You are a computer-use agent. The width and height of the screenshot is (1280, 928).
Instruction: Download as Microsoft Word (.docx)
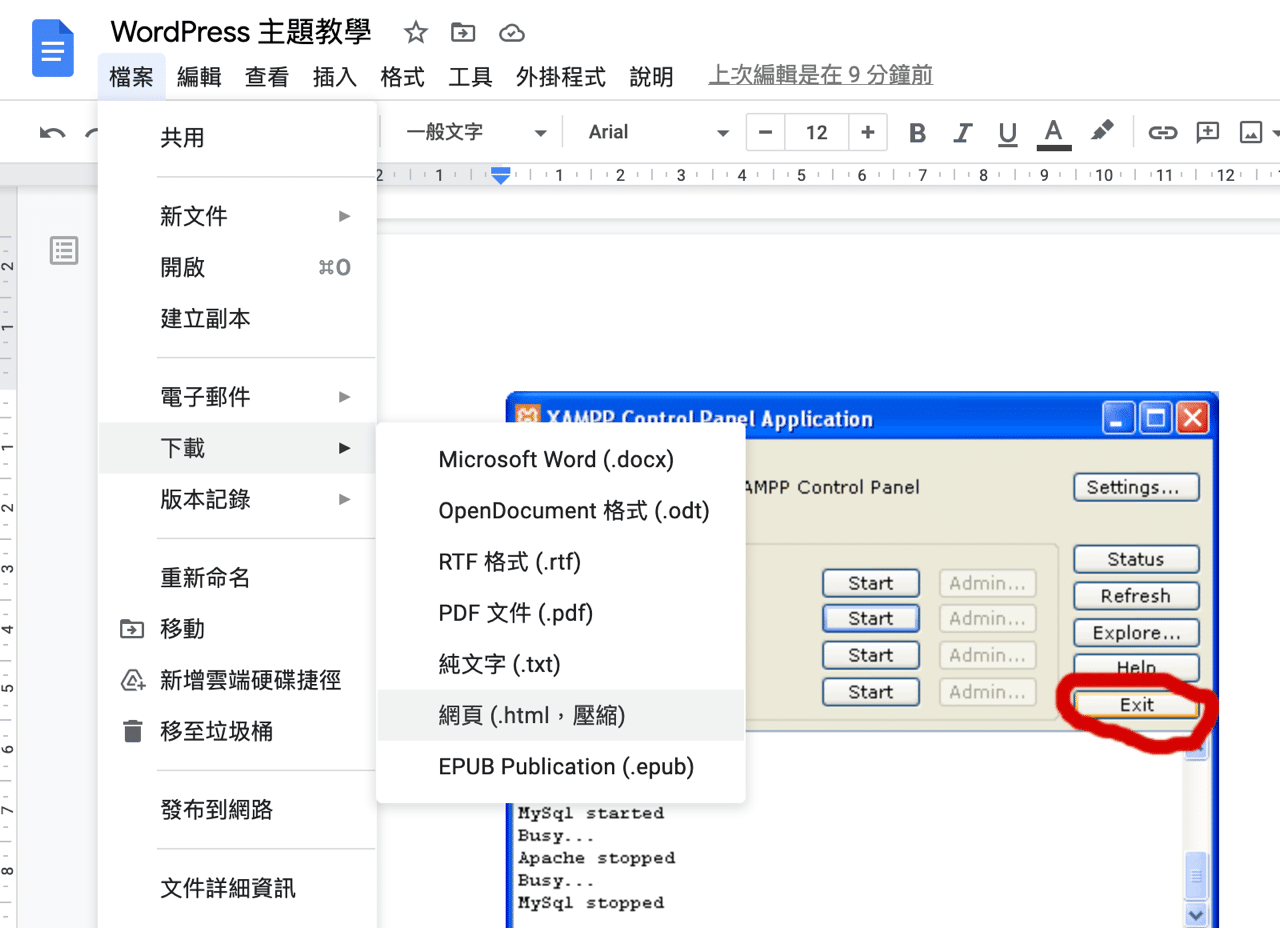(560, 460)
